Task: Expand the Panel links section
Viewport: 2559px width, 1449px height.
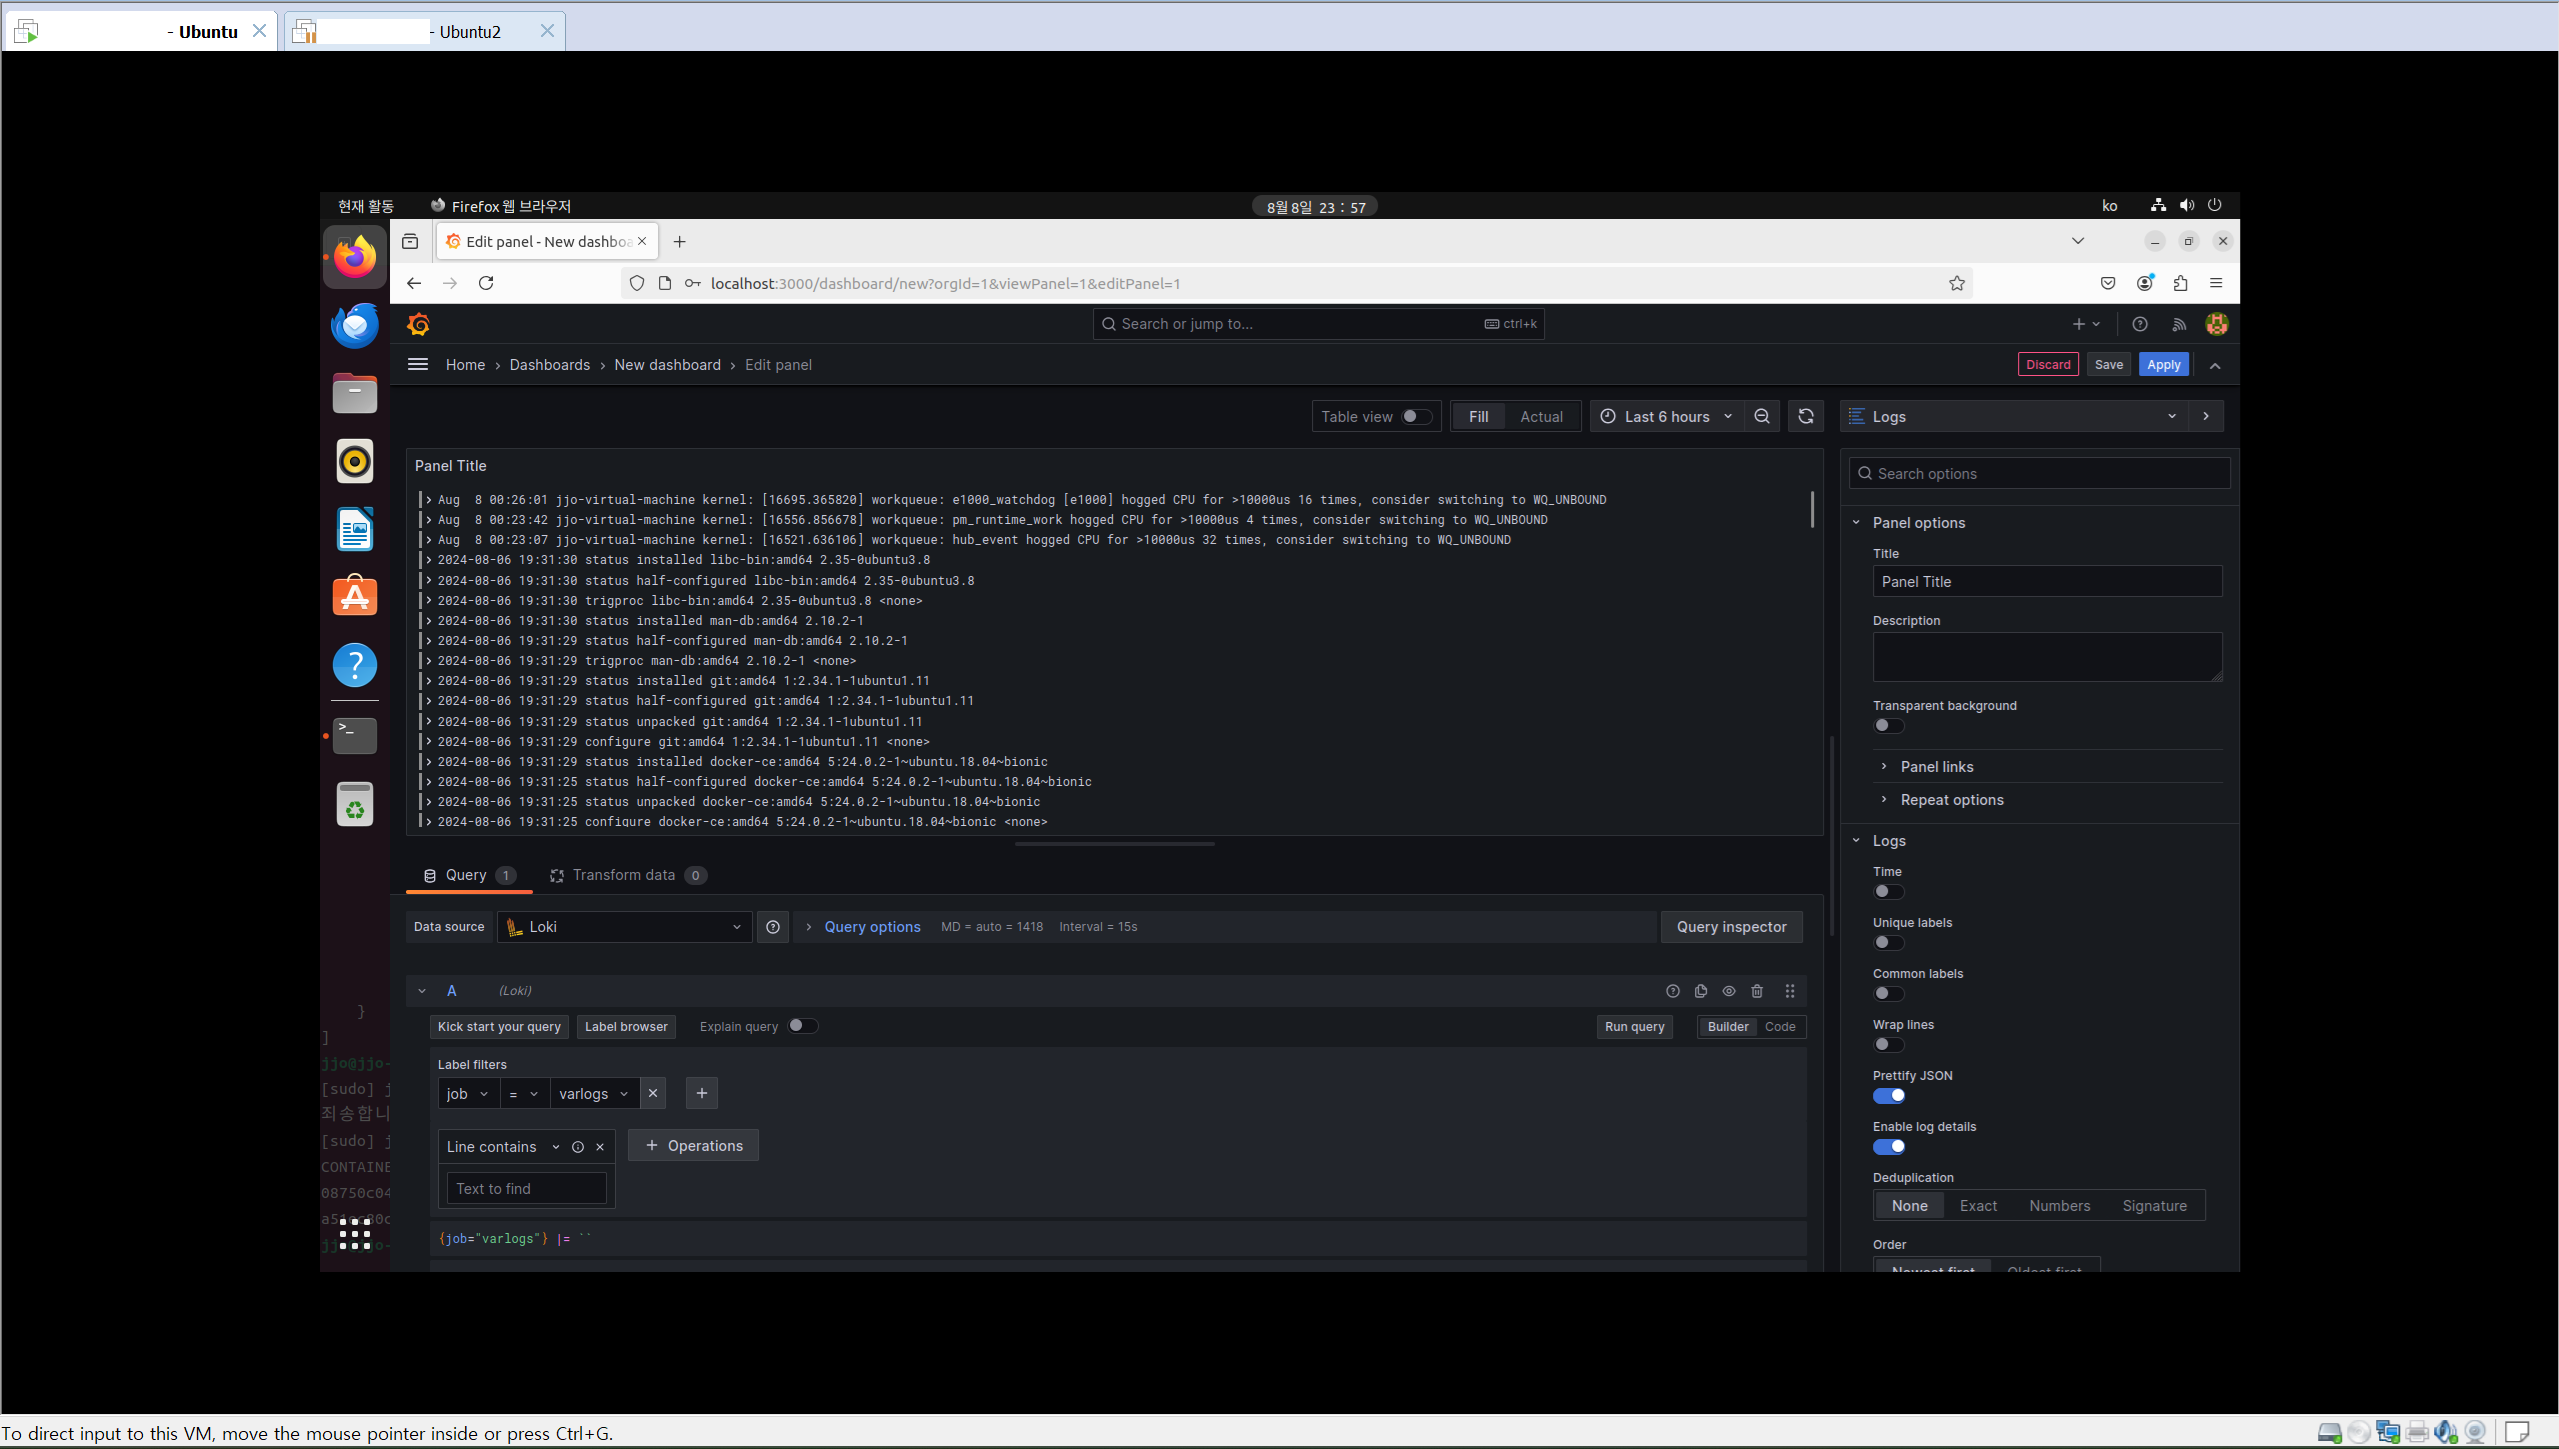Action: click(x=1936, y=767)
